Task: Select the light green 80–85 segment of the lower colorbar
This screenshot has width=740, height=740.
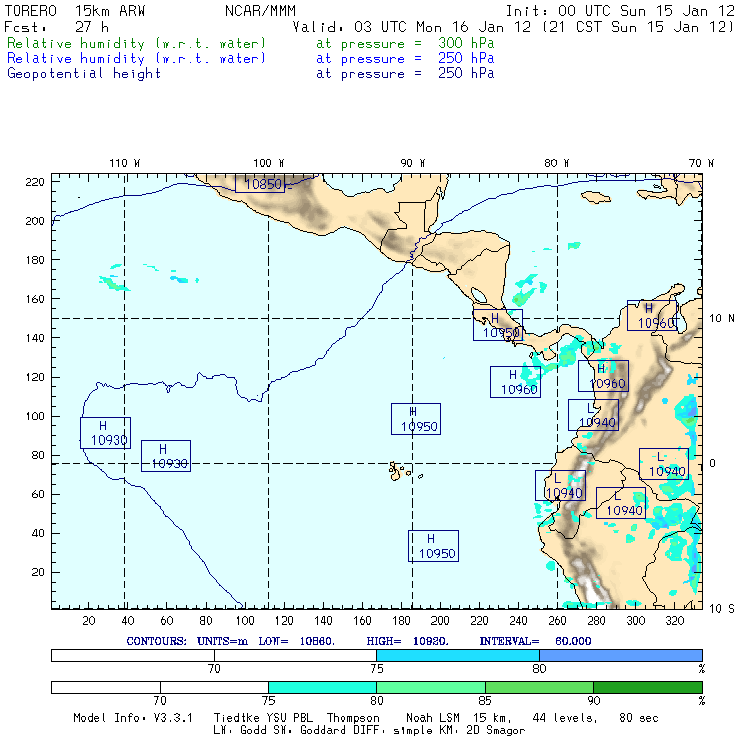Action: click(x=431, y=687)
